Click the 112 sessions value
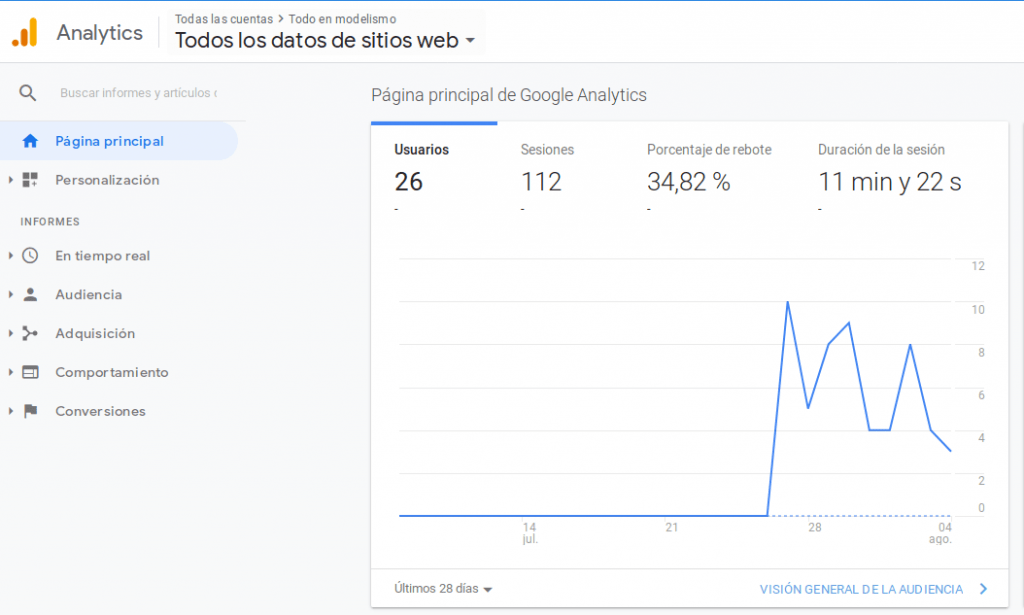The image size is (1024, 615). tap(541, 181)
